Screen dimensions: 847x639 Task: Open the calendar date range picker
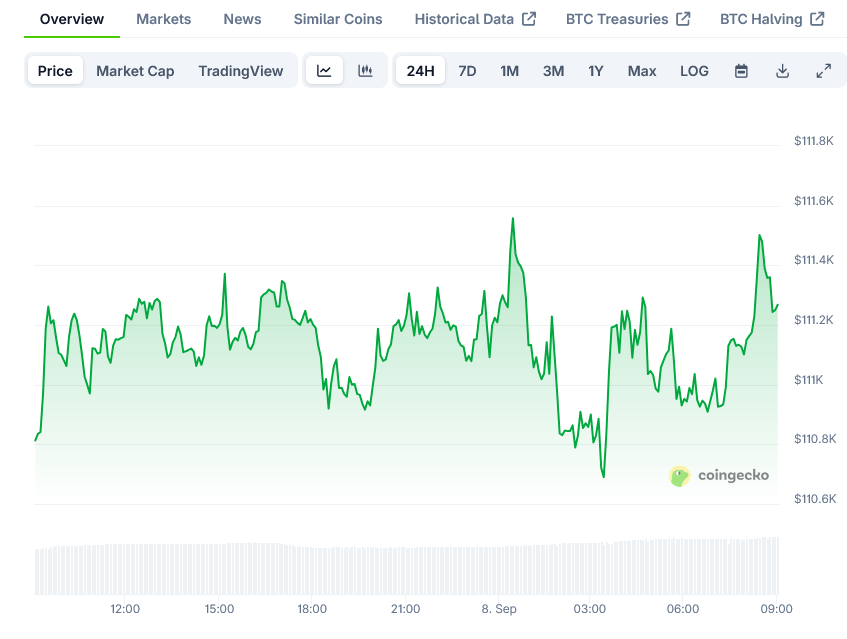pyautogui.click(x=741, y=71)
